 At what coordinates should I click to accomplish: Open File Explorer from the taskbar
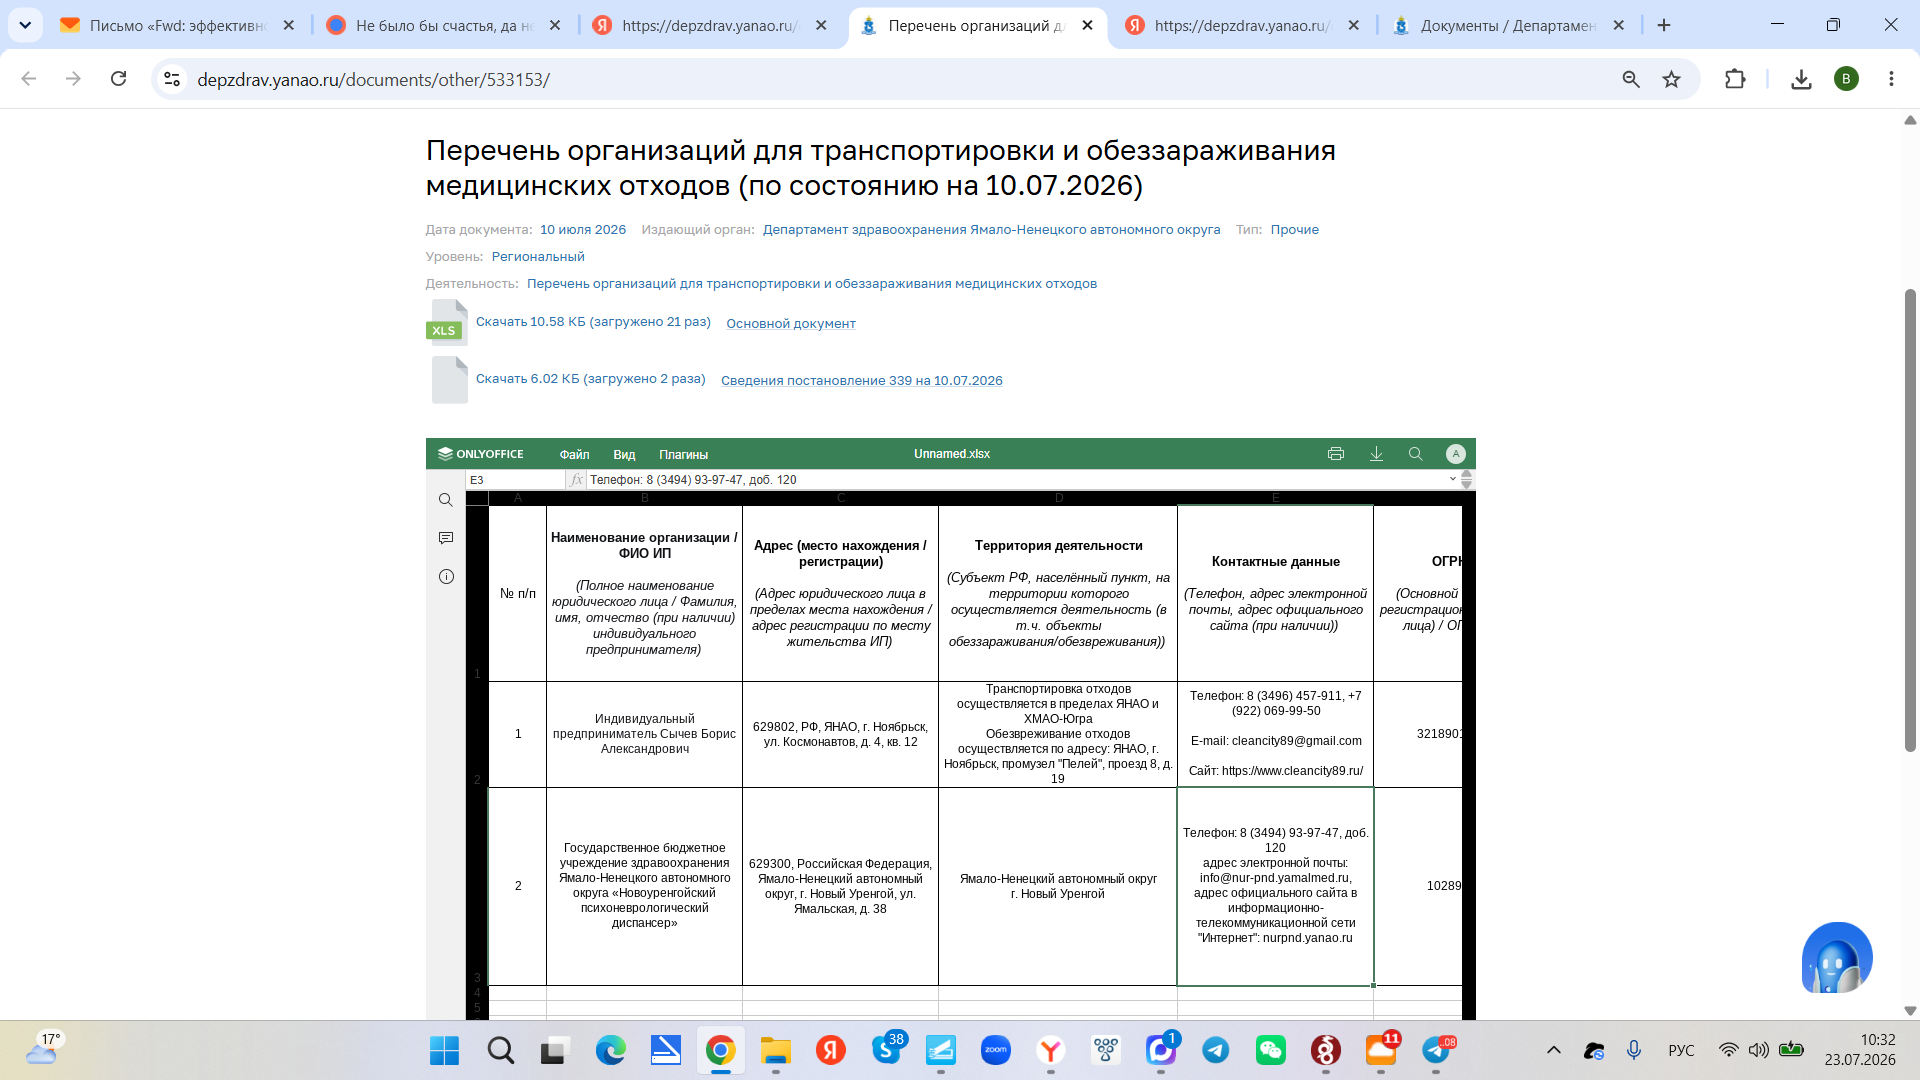click(x=776, y=1050)
